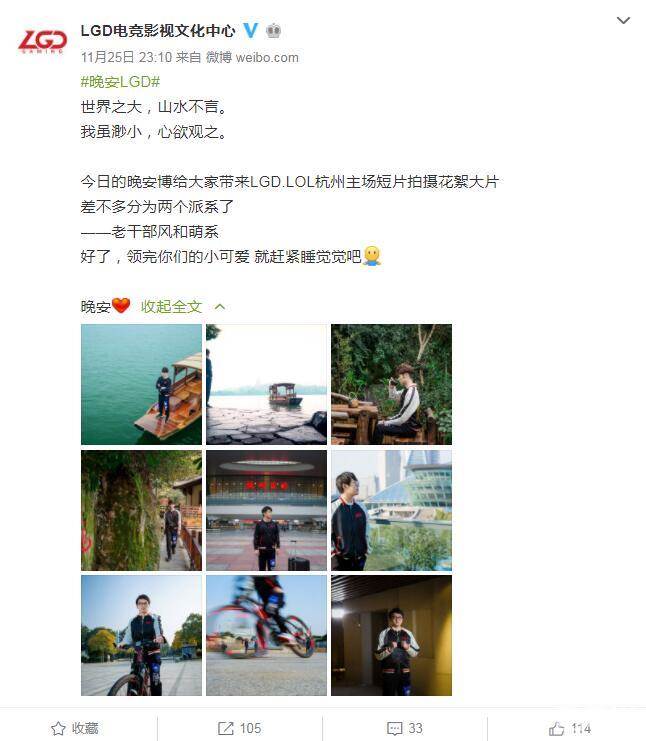Open the post options chevron menu

pyautogui.click(x=623, y=20)
